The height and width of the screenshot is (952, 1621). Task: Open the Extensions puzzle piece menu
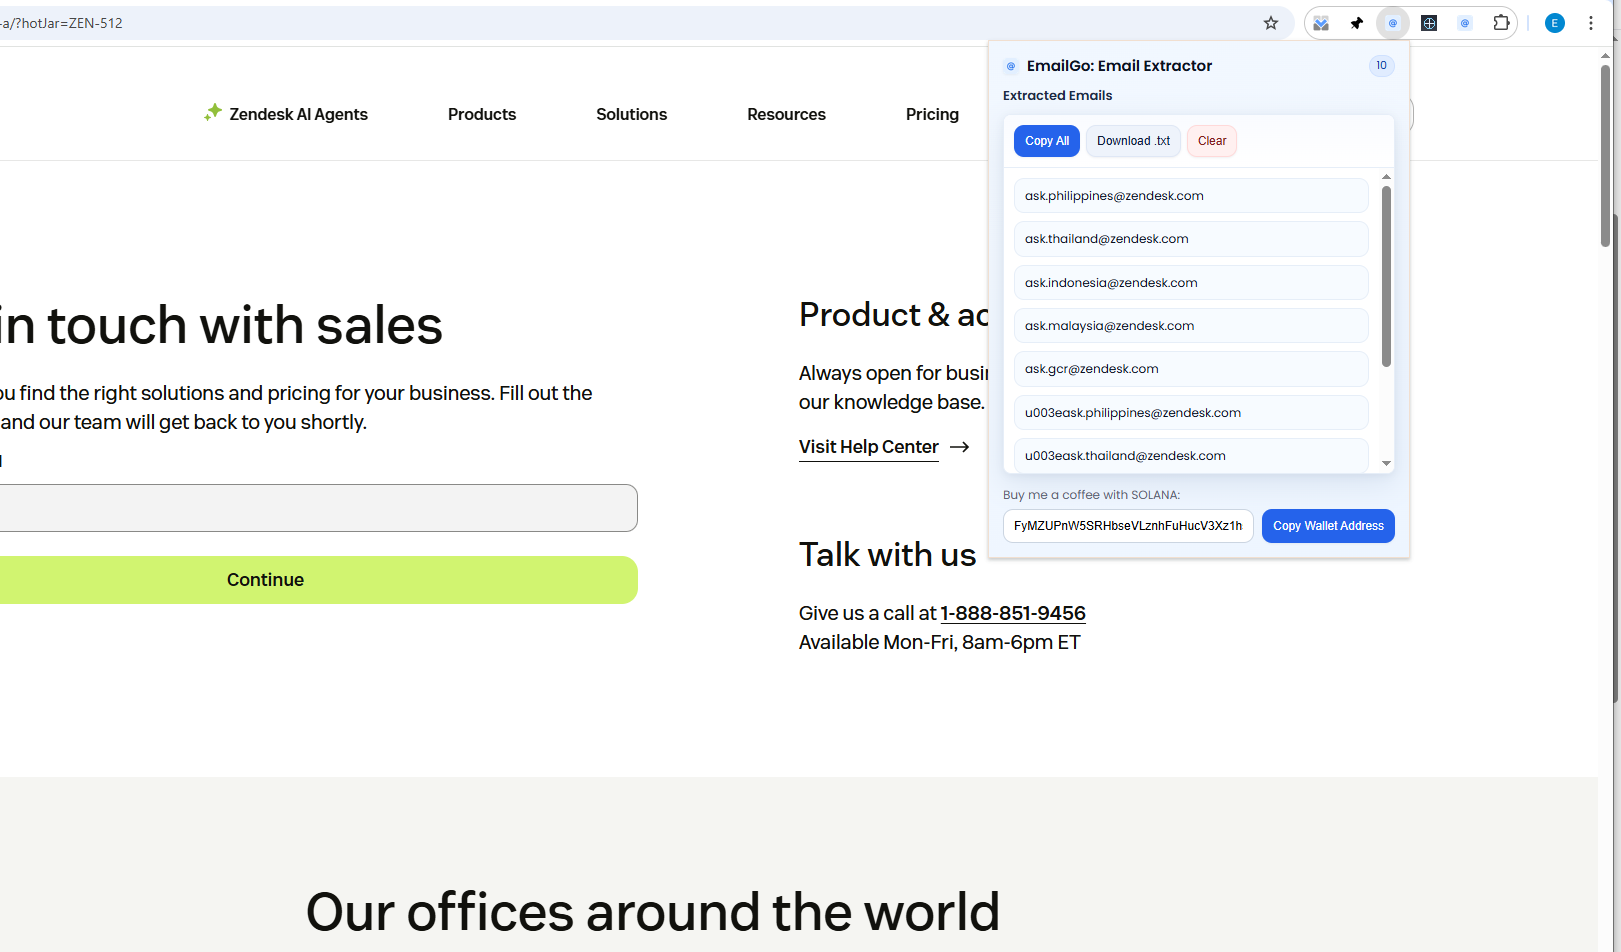pos(1501,23)
